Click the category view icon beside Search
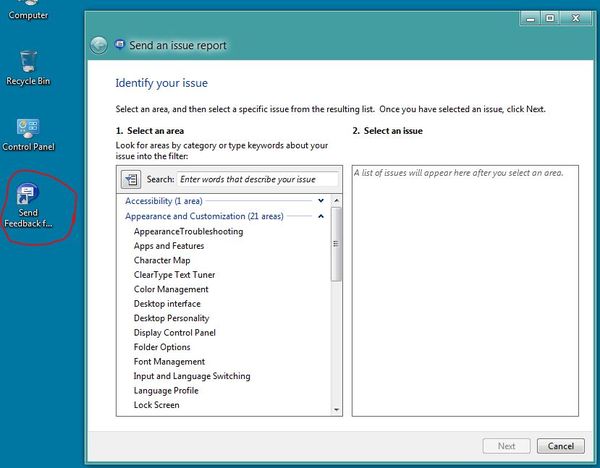This screenshot has height=468, width=600. point(131,179)
